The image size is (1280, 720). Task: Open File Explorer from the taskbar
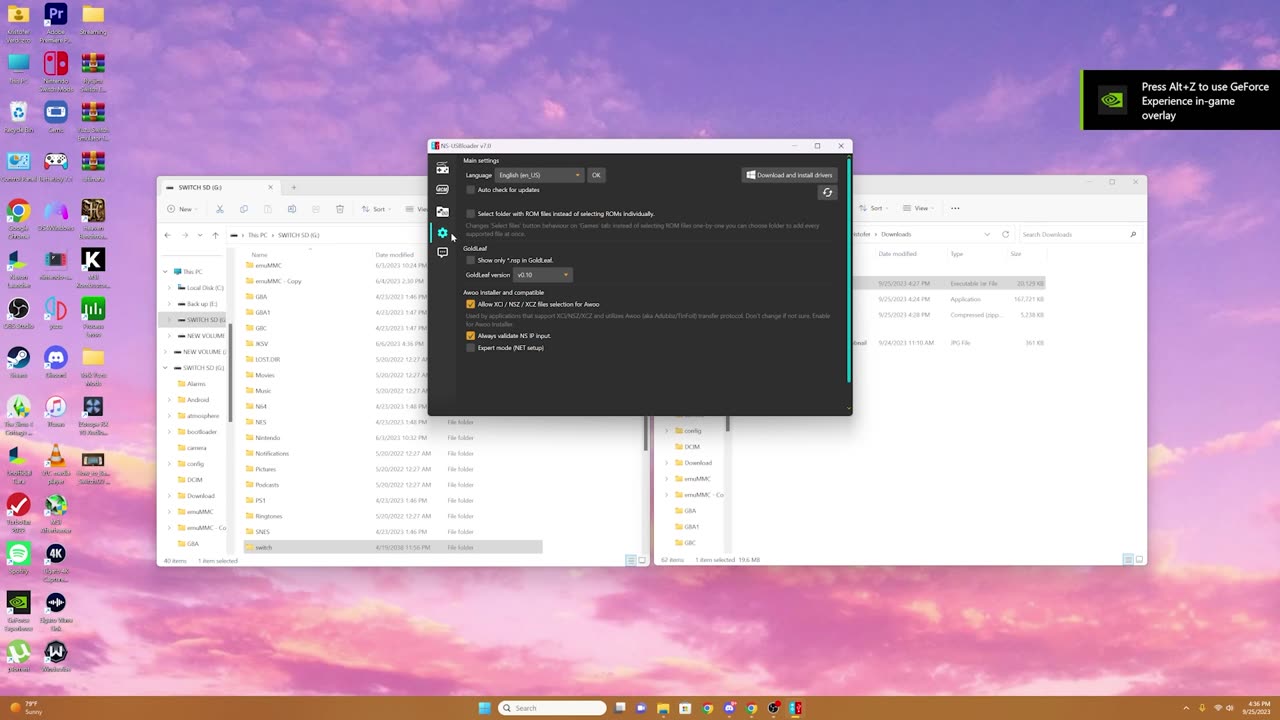[663, 708]
